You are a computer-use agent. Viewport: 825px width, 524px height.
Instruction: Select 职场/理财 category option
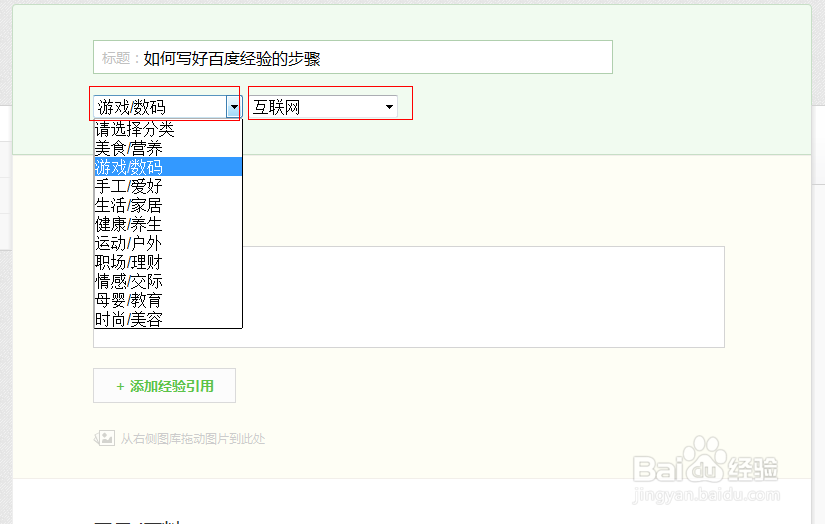point(168,262)
